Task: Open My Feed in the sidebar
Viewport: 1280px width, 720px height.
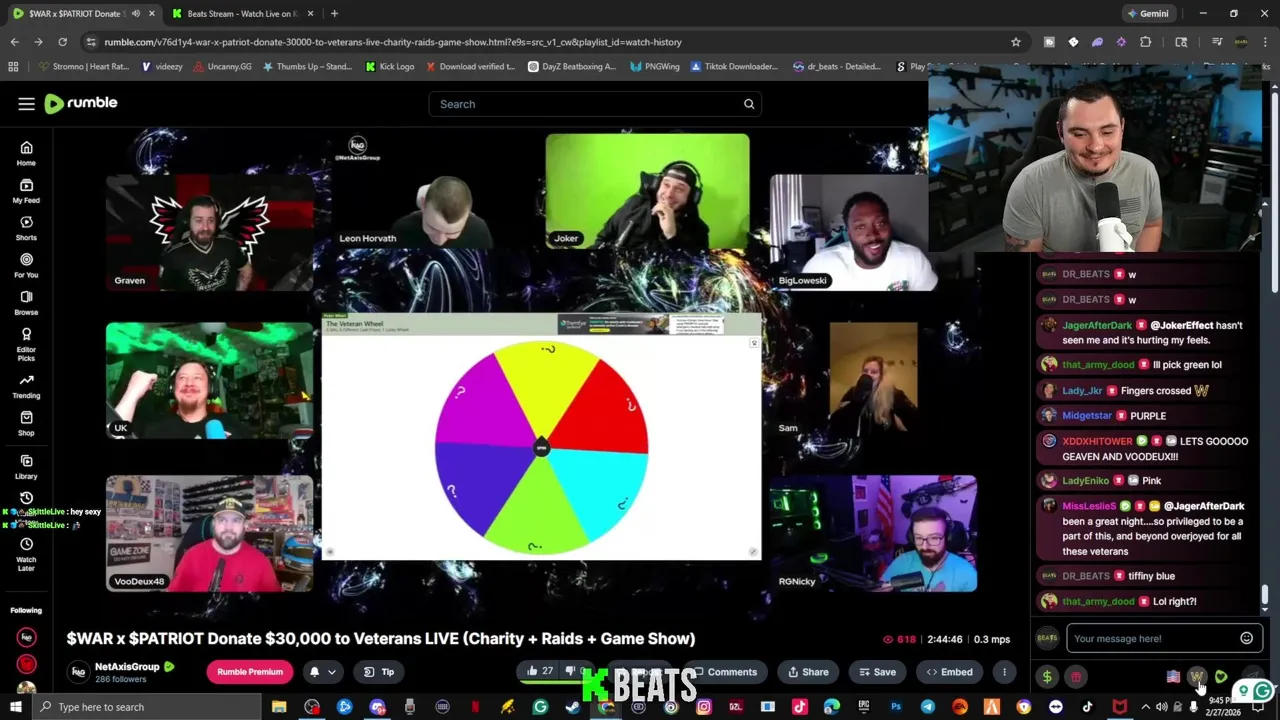Action: click(x=26, y=191)
